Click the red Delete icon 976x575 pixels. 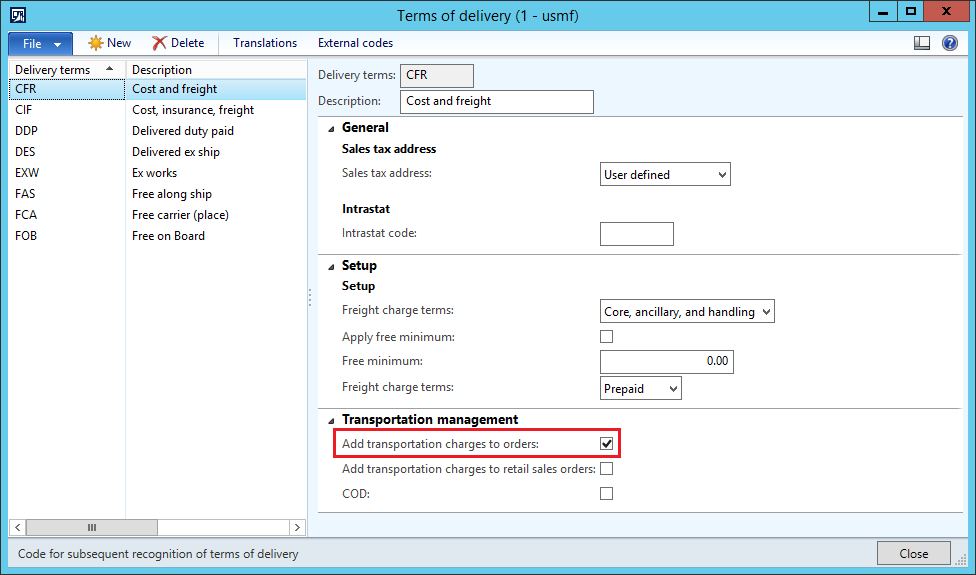point(159,43)
